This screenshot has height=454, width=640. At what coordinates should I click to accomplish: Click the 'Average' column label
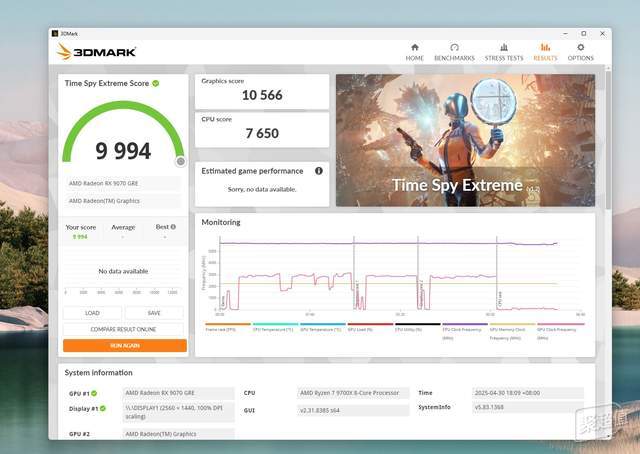[123, 227]
